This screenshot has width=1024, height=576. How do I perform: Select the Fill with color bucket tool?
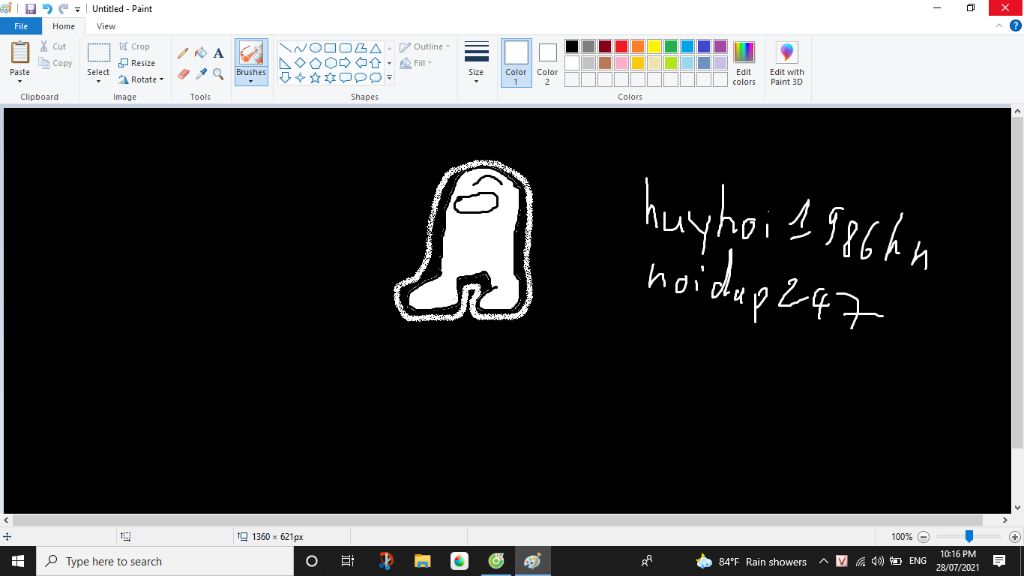(201, 53)
